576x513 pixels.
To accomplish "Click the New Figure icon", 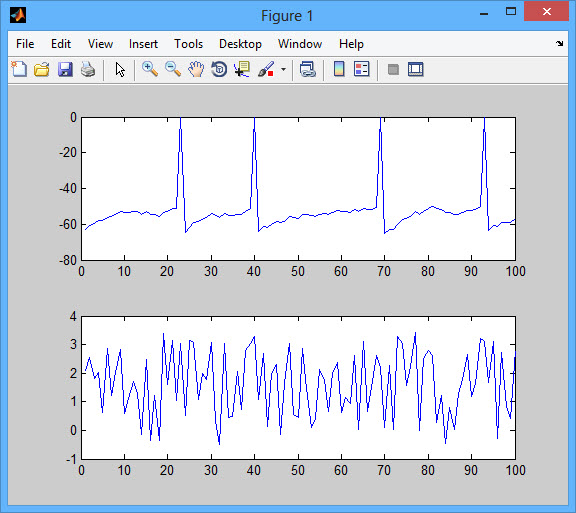I will tap(19, 69).
